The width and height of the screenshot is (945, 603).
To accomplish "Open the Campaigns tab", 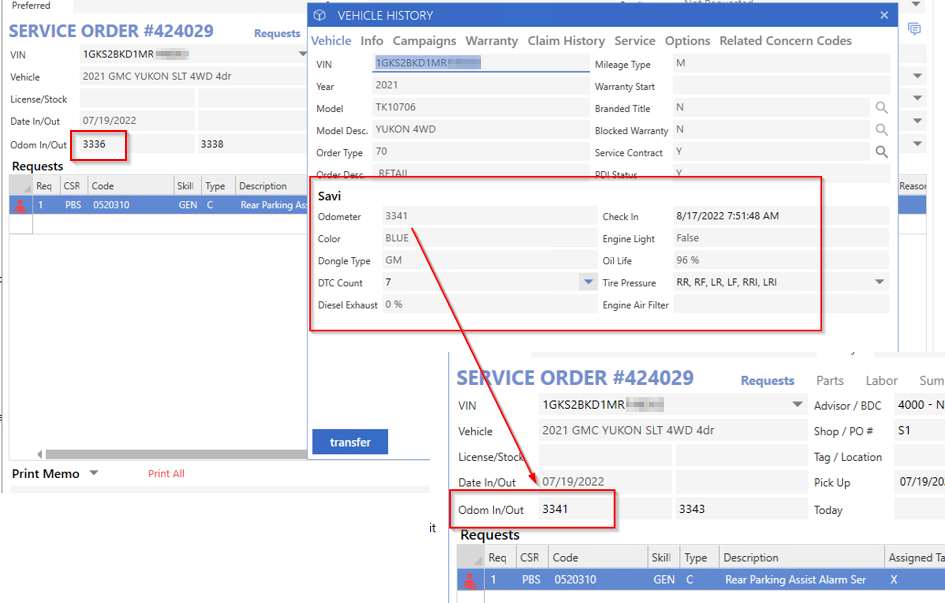I will pos(424,40).
